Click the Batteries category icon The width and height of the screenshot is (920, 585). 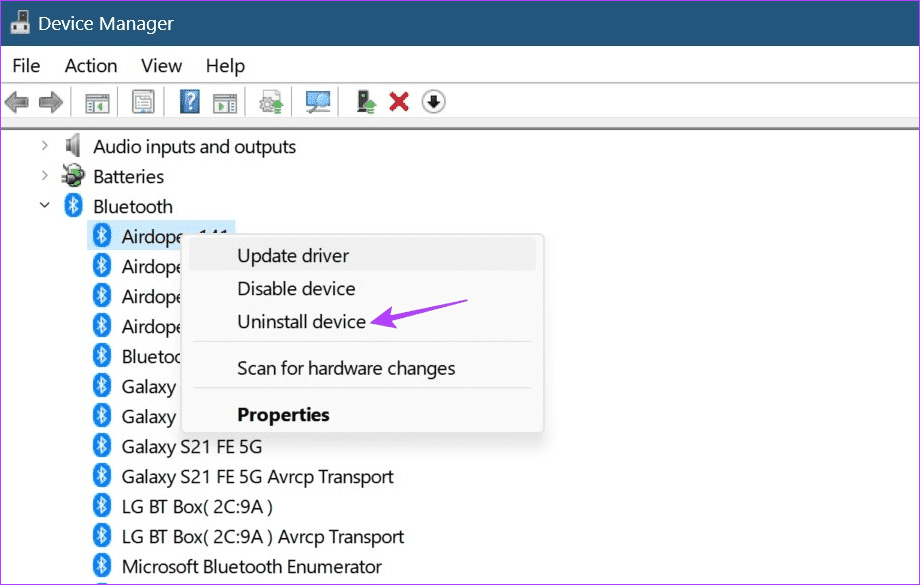pos(73,175)
